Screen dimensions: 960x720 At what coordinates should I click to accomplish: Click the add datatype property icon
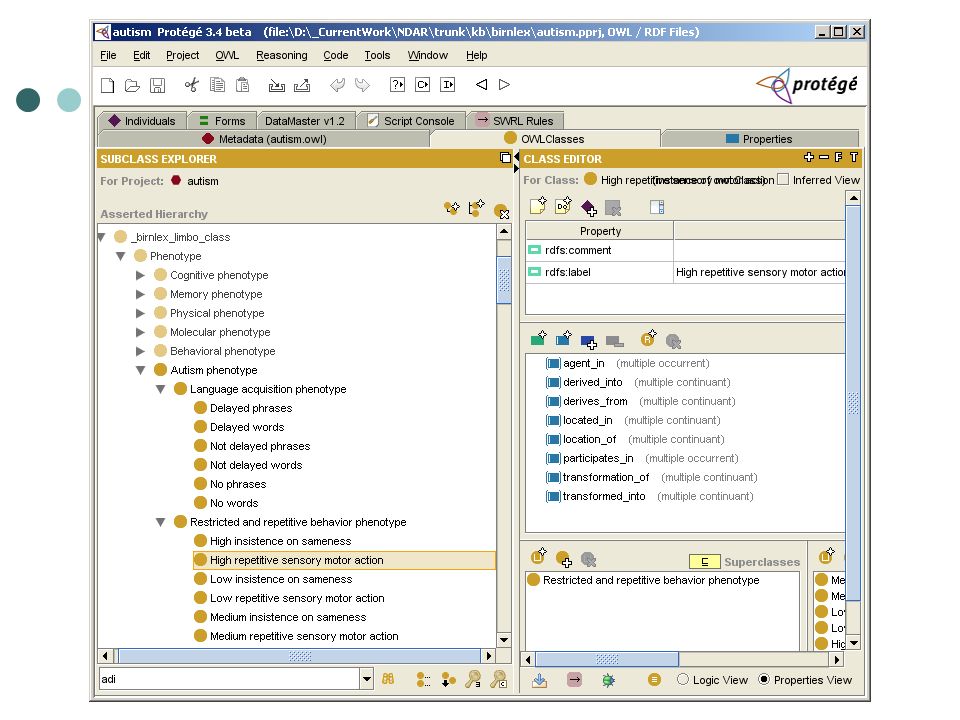(538, 337)
